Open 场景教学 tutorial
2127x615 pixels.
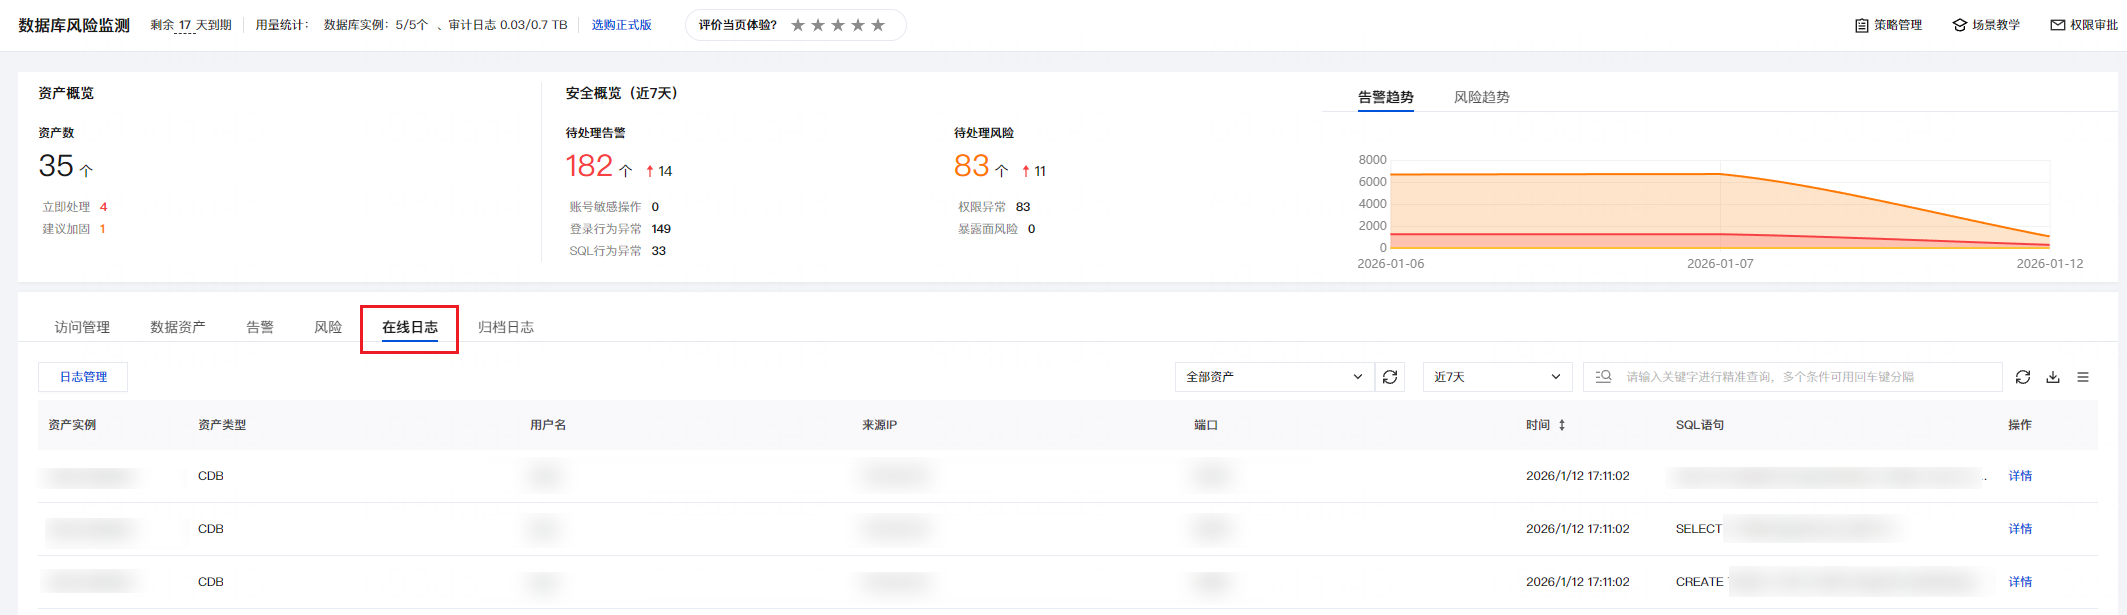click(1986, 25)
